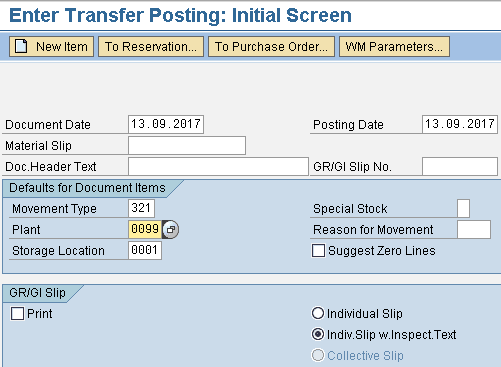
Task: Select the Collective Slip radio button
Action: pyautogui.click(x=318, y=355)
